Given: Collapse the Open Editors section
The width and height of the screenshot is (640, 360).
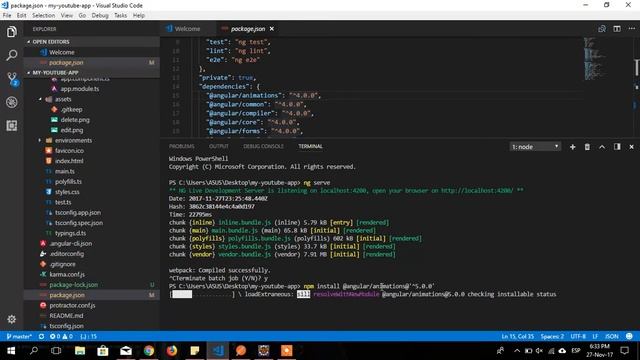Looking at the screenshot, I should coord(92,42).
